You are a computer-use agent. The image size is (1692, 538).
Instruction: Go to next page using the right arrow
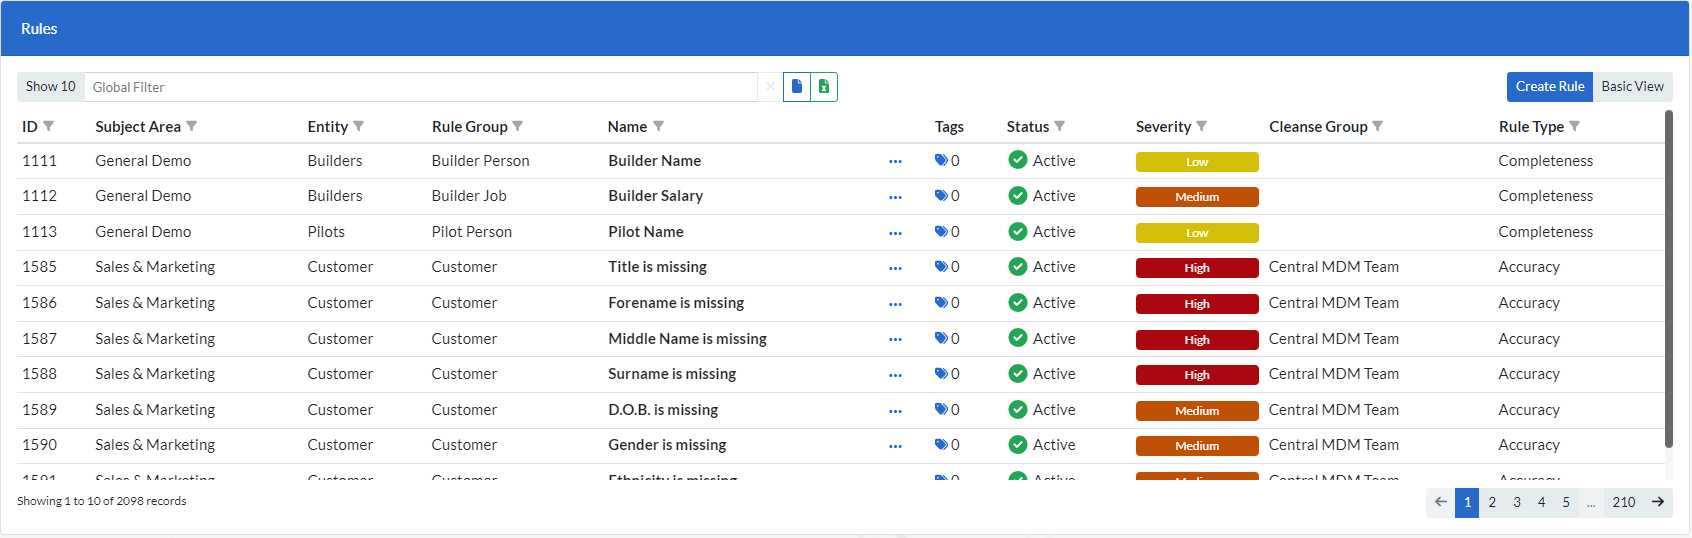click(1657, 502)
